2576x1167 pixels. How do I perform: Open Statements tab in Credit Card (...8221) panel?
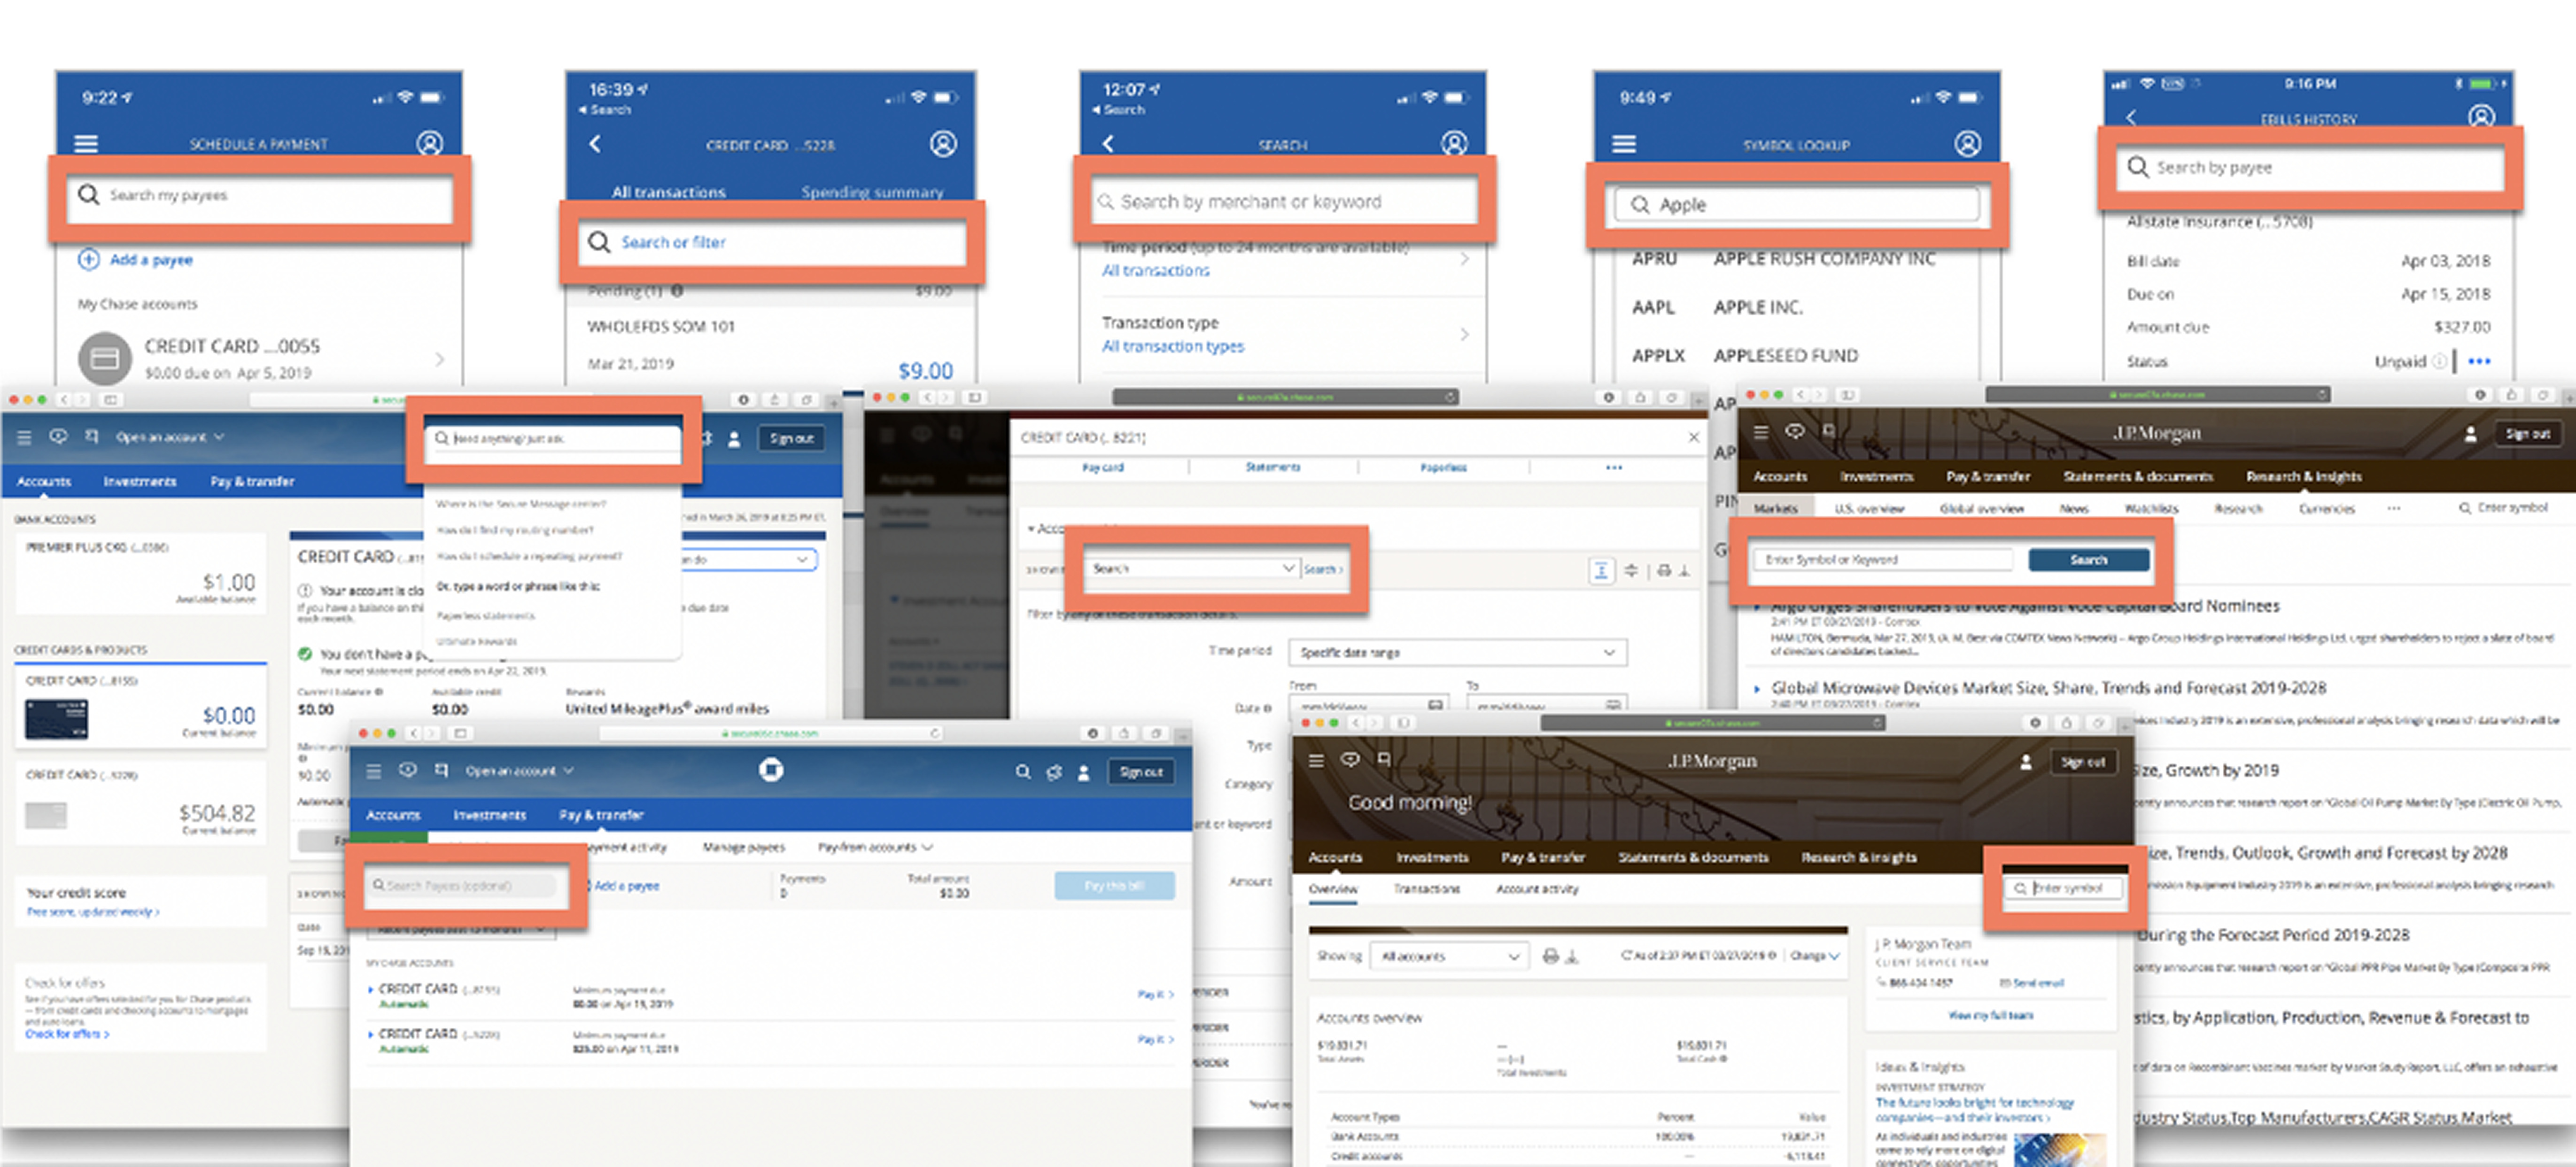(1273, 467)
